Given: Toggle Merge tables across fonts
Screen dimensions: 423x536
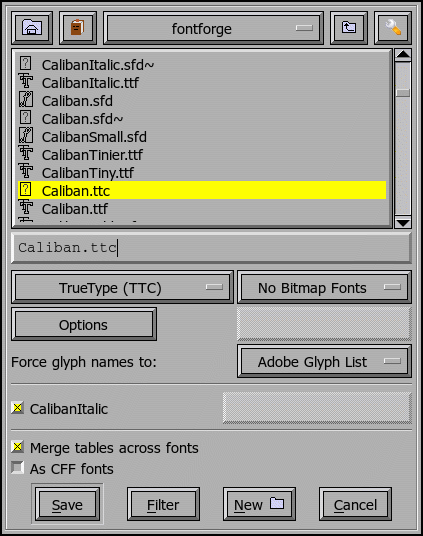Looking at the screenshot, I should coord(17,447).
